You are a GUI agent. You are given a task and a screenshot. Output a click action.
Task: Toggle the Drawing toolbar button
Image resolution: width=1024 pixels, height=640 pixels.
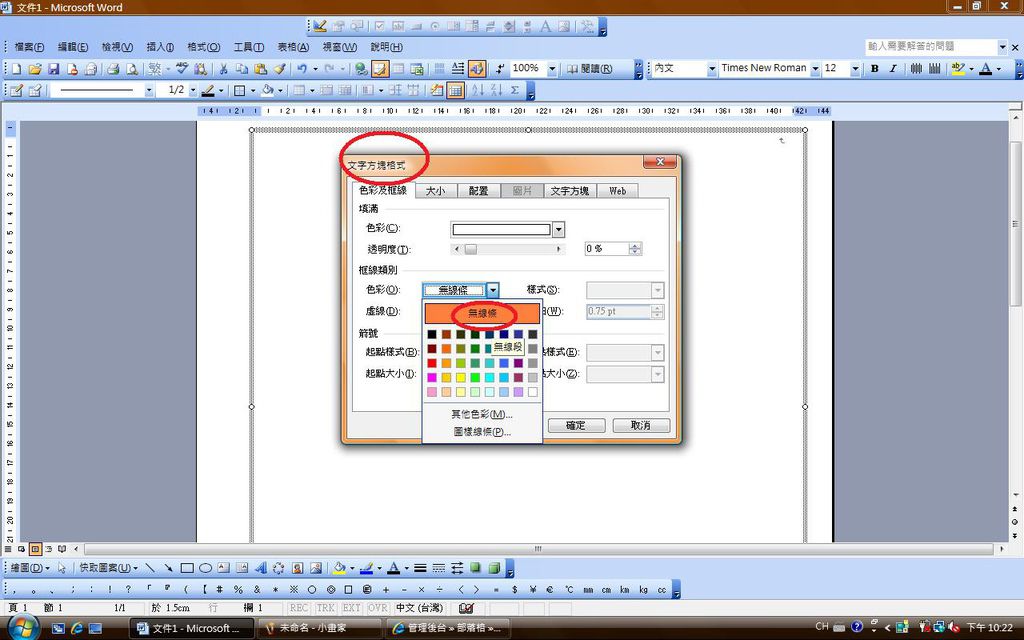pyautogui.click(x=477, y=69)
